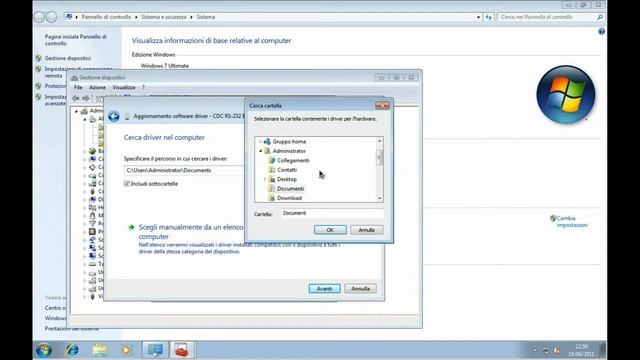This screenshot has height=360, width=640.
Task: Click the folder tree scroll down arrow
Action: [x=380, y=198]
